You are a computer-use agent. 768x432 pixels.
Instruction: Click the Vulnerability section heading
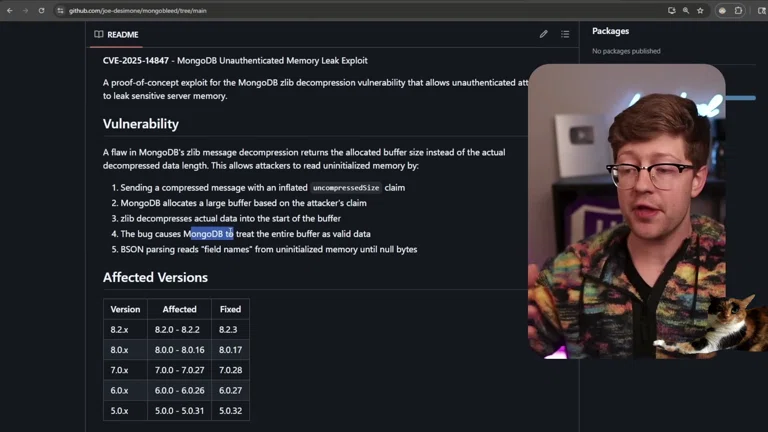coord(140,124)
